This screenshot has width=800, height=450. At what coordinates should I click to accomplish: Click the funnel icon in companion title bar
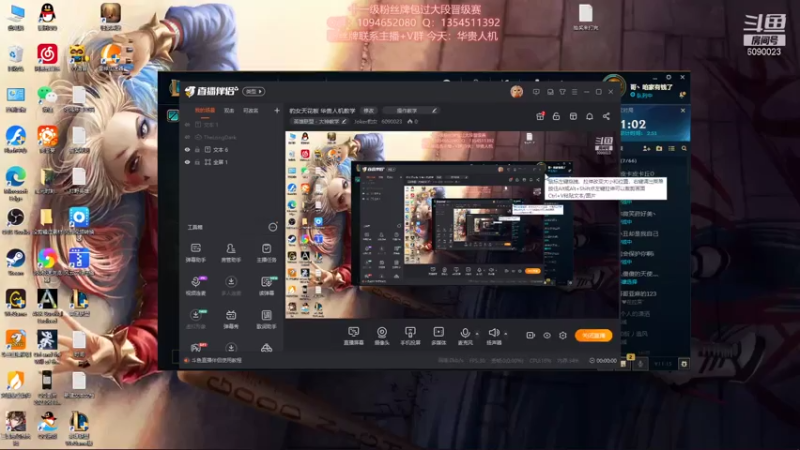pyautogui.click(x=562, y=92)
